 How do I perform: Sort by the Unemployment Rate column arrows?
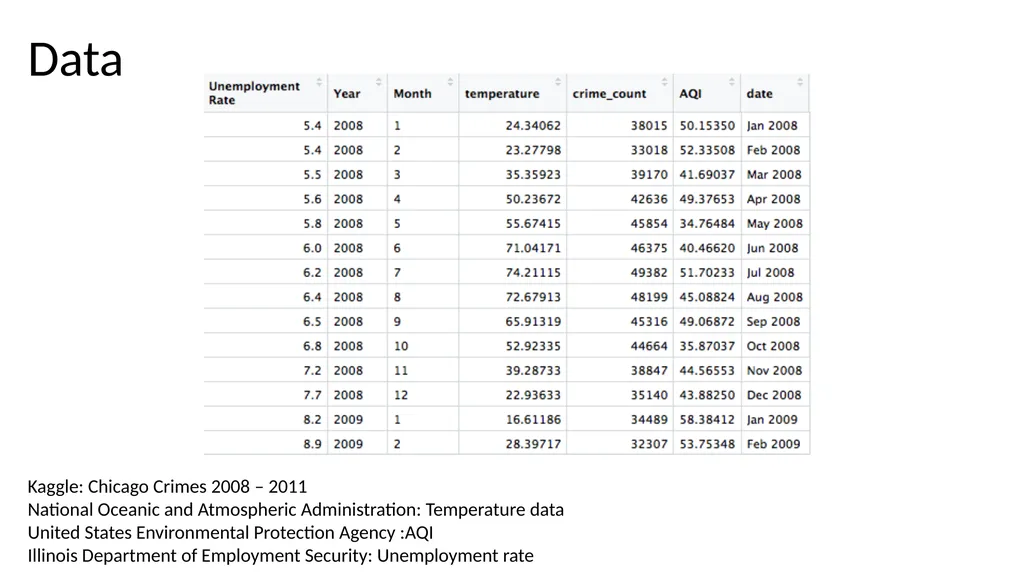click(x=319, y=82)
